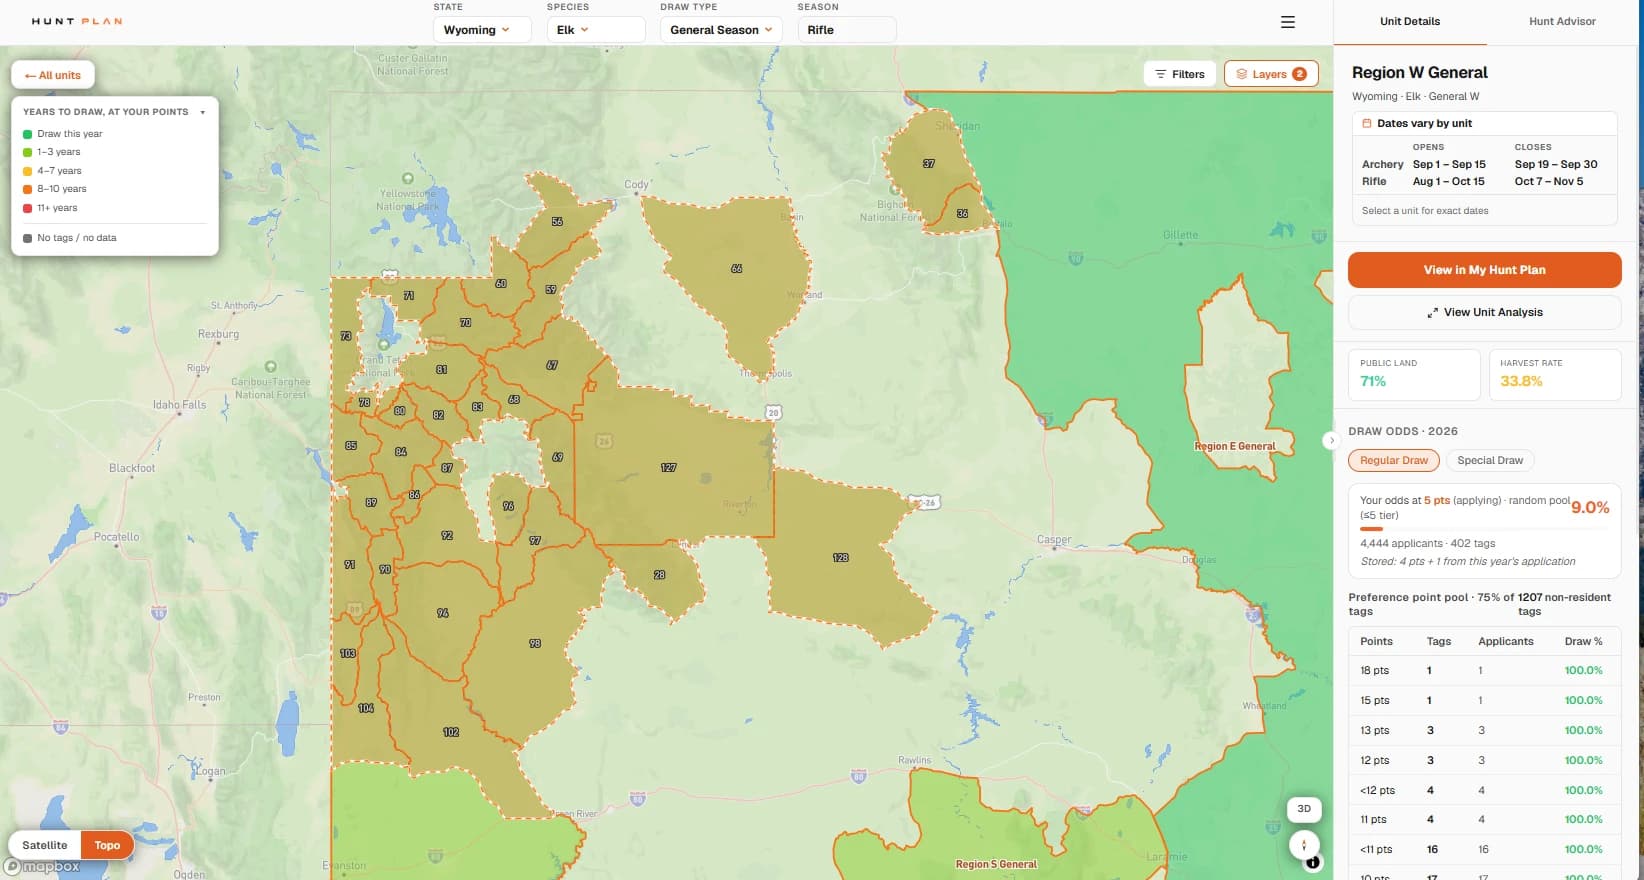Reset map bearing with the compass button
This screenshot has width=1644, height=880.
tap(1304, 844)
